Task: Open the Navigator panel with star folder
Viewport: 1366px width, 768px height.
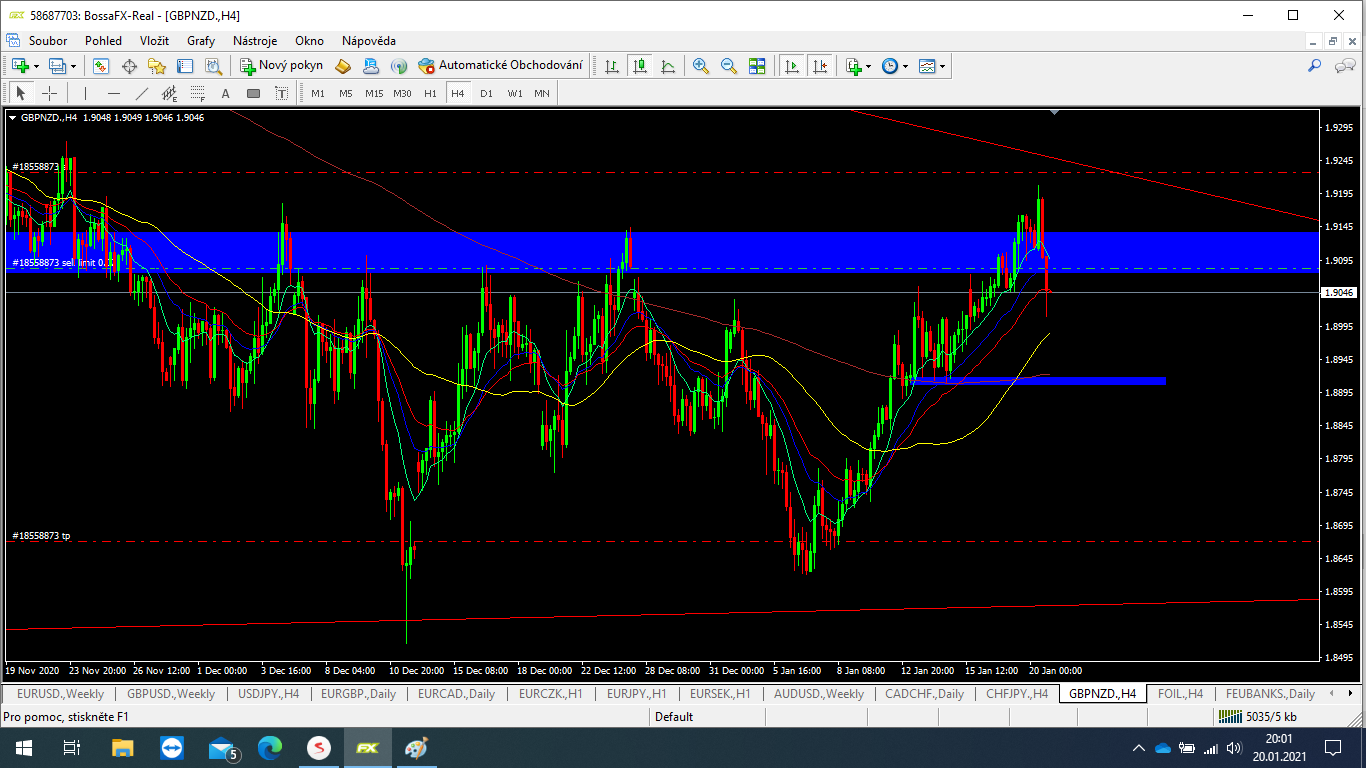Action: 157,66
